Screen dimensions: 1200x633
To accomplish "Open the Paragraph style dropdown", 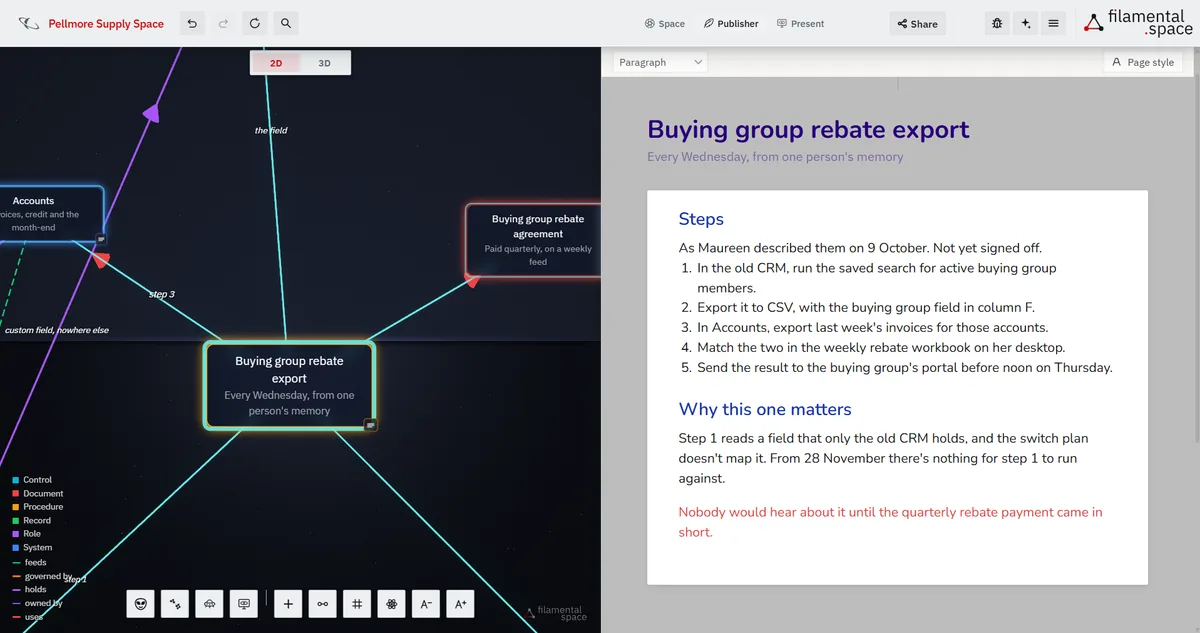I will (x=661, y=62).
